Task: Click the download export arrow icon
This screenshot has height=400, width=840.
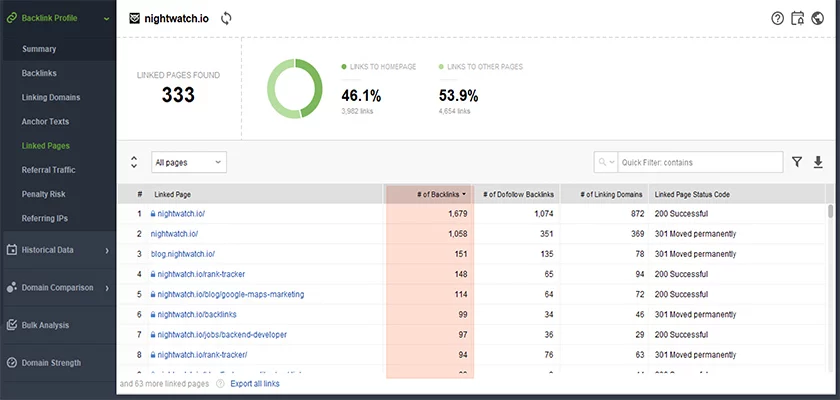Action: [x=818, y=162]
